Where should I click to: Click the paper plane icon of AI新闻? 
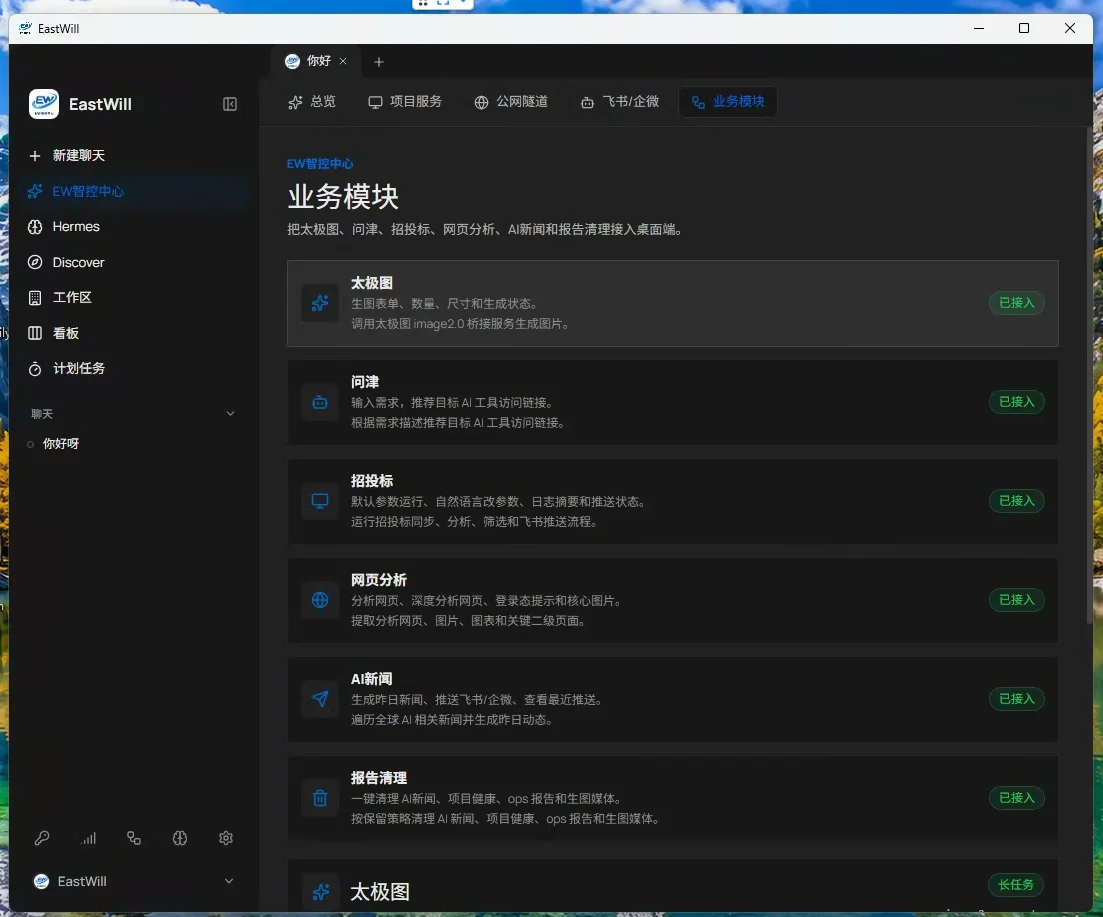point(320,699)
